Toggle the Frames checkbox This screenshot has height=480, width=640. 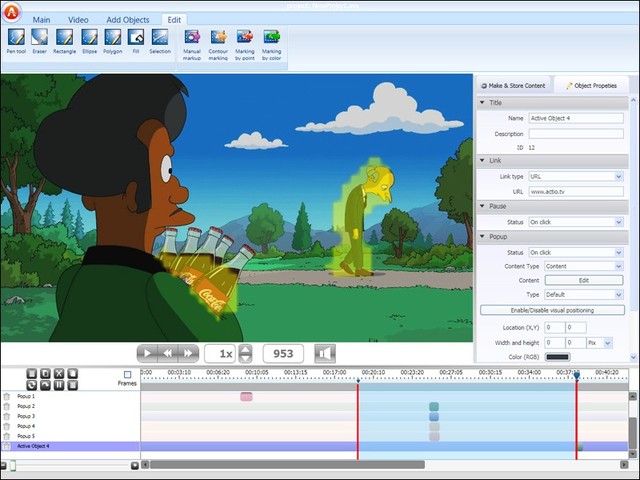(127, 375)
